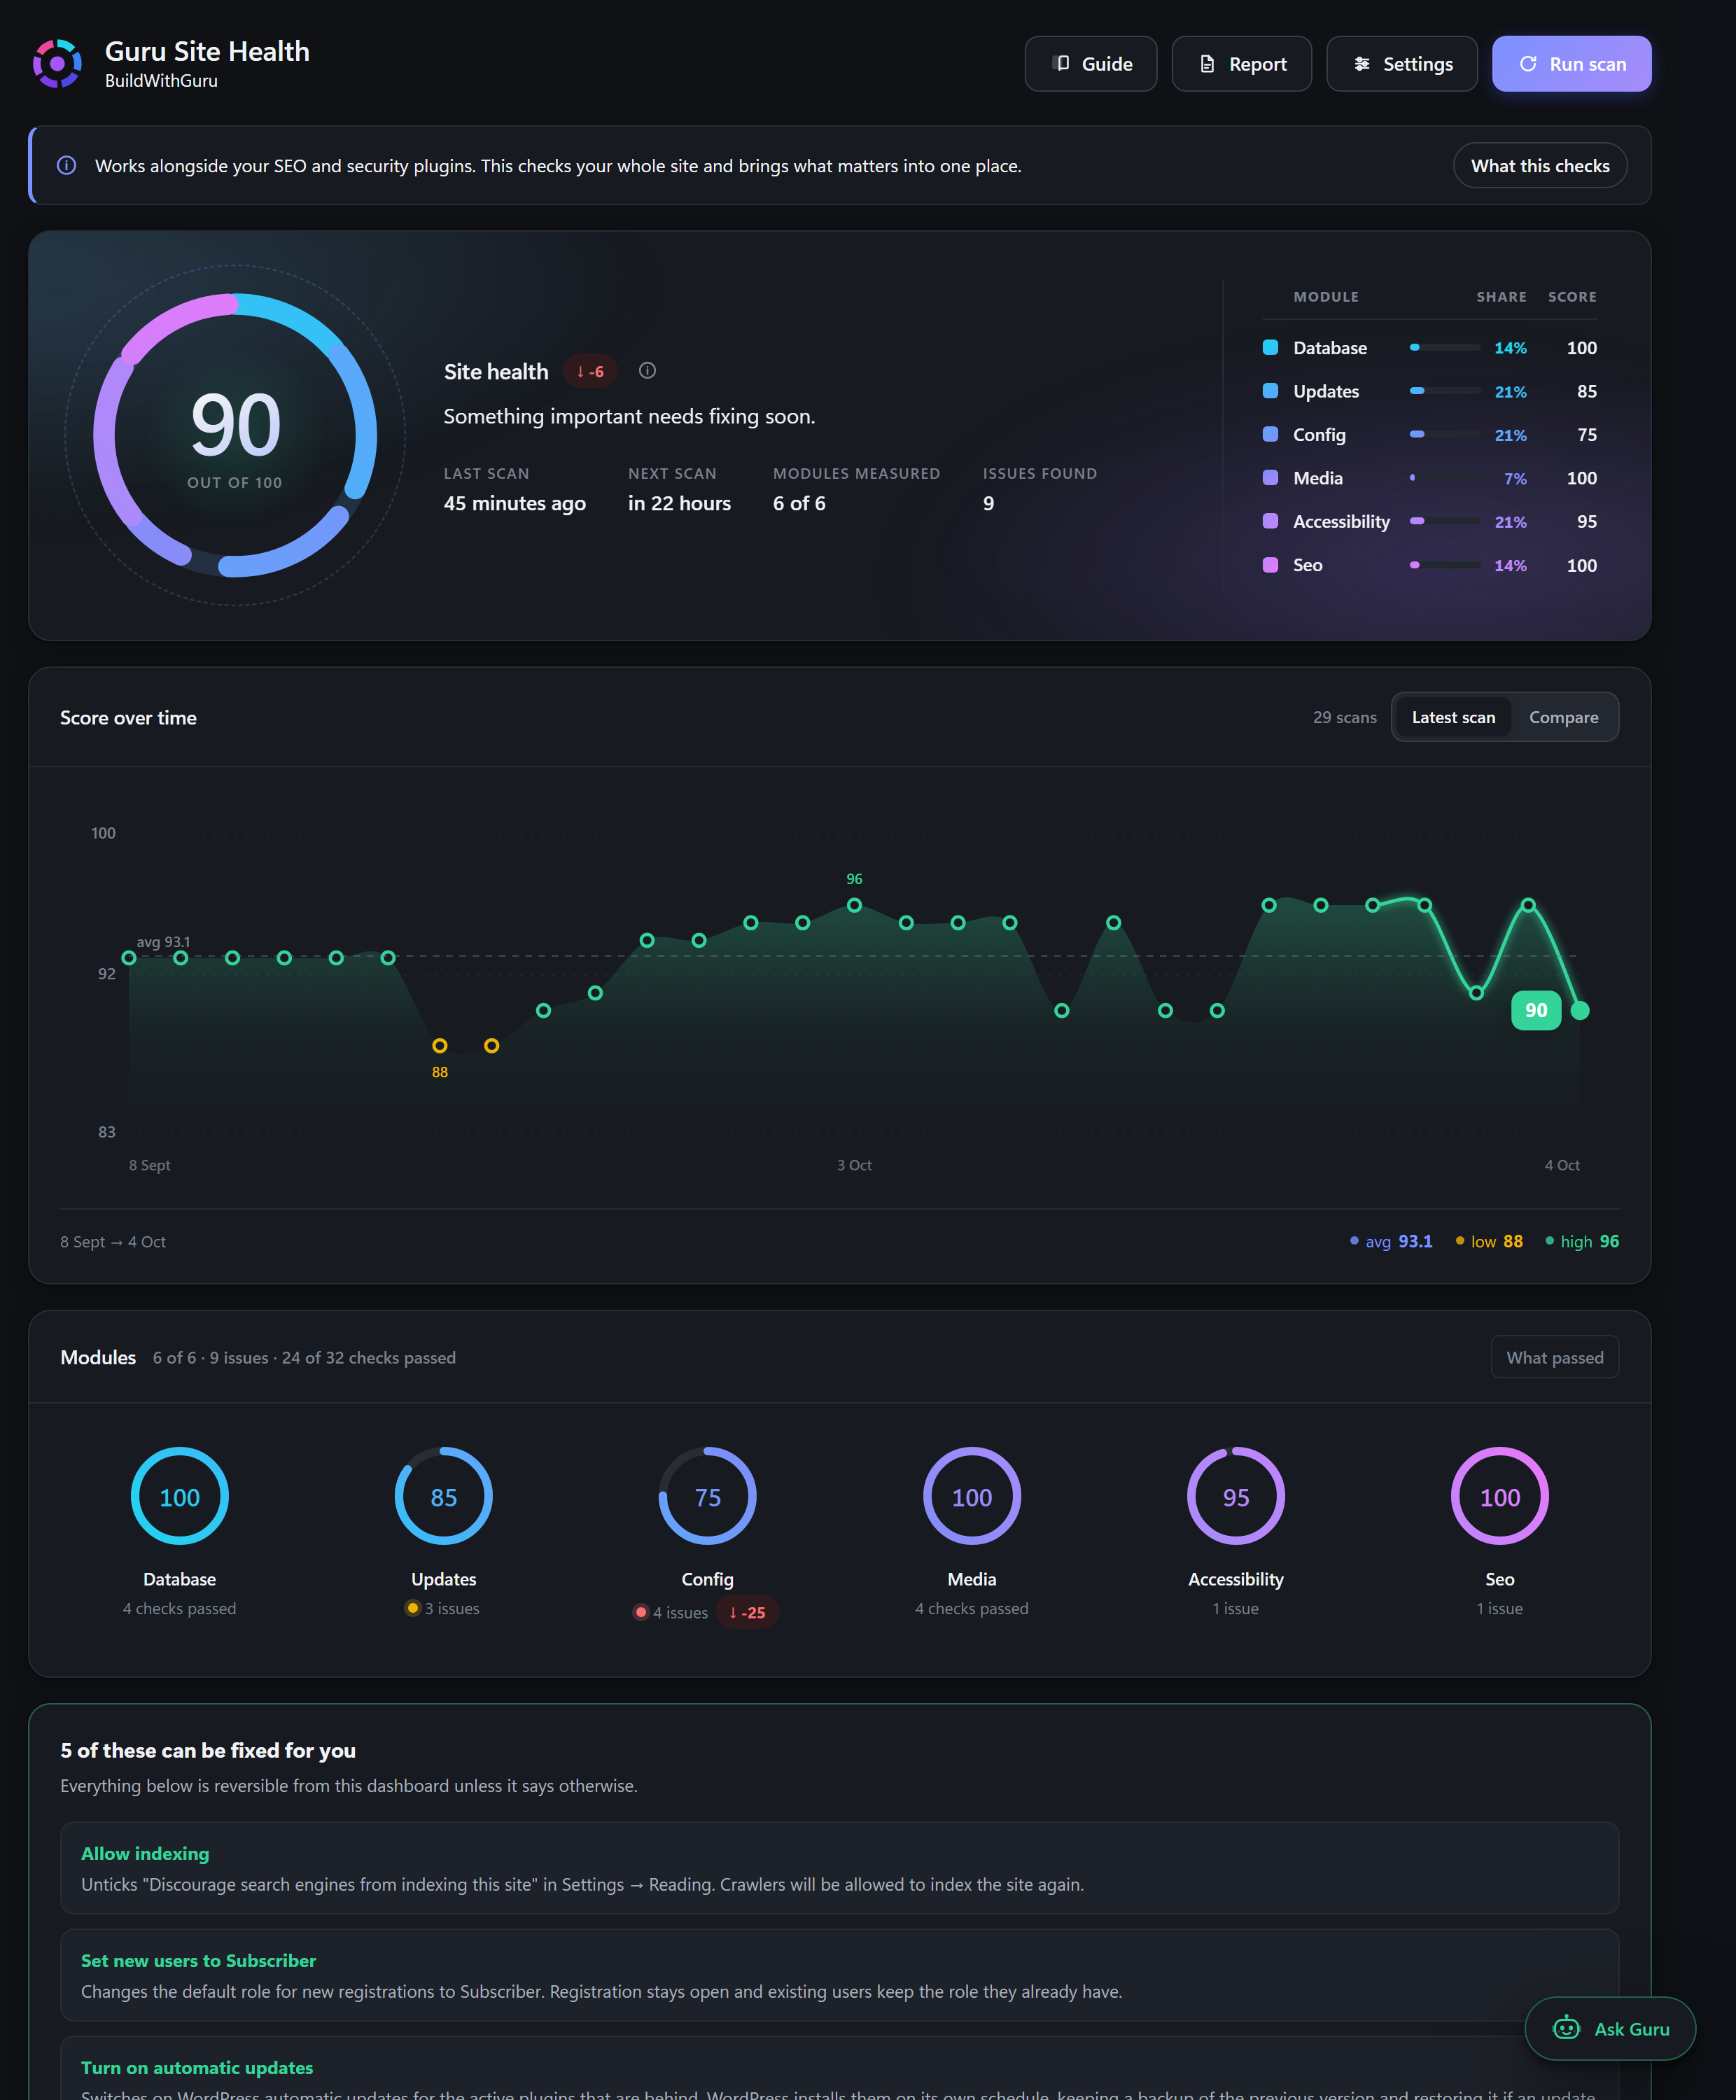The width and height of the screenshot is (1736, 2100).
Task: Click the -25 badge under Config
Action: click(747, 1612)
